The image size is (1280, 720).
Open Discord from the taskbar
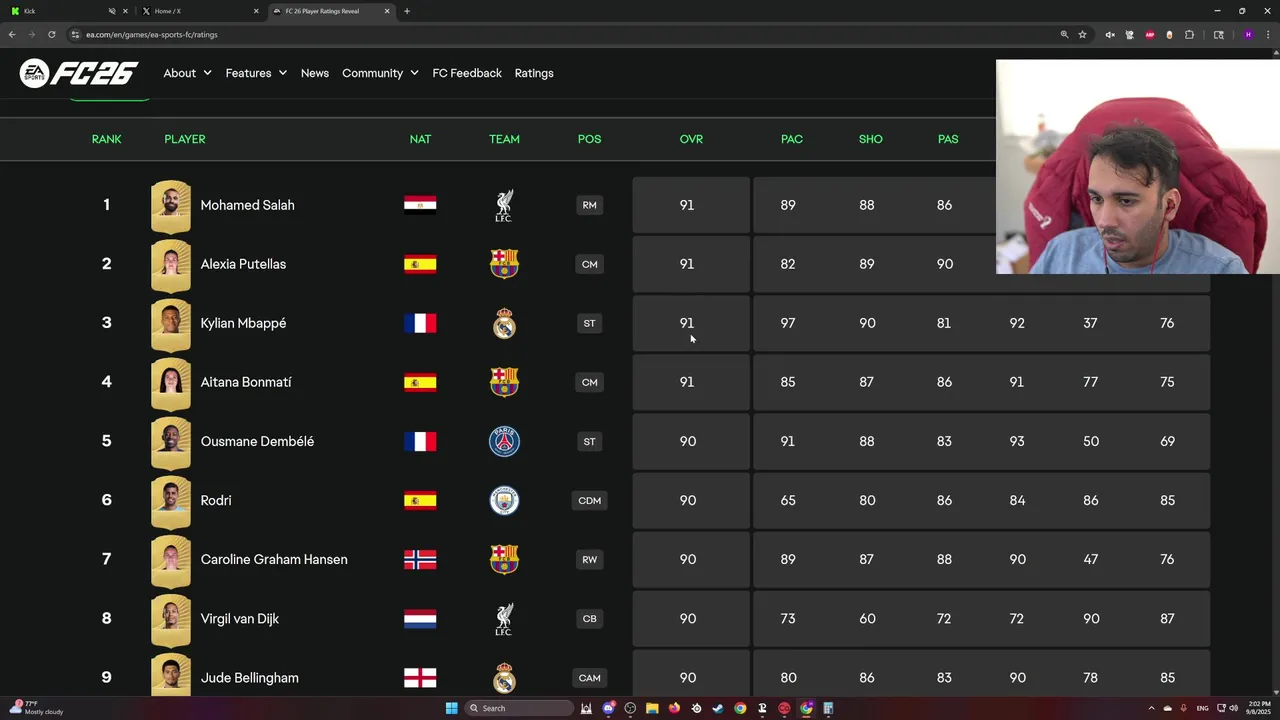pos(609,708)
